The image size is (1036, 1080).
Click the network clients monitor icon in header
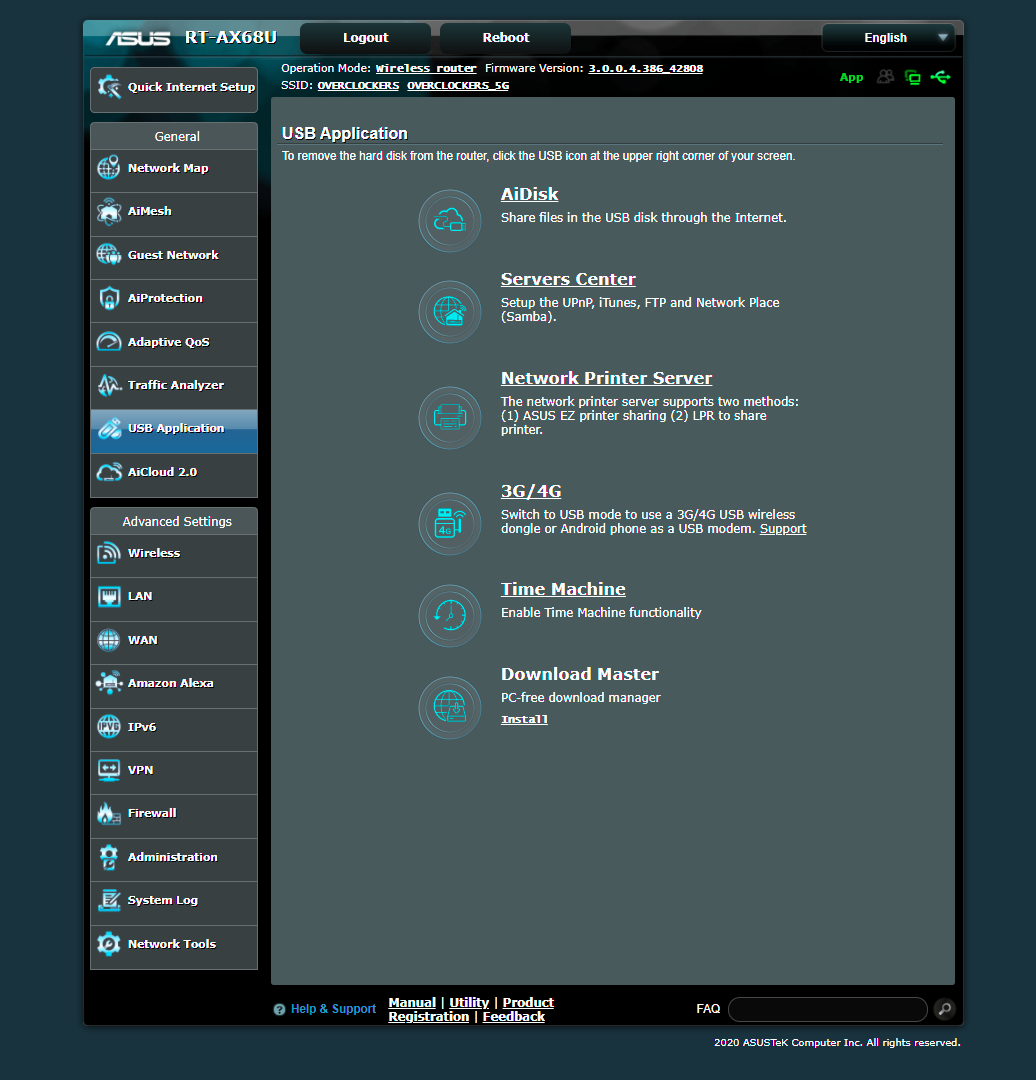coord(913,77)
